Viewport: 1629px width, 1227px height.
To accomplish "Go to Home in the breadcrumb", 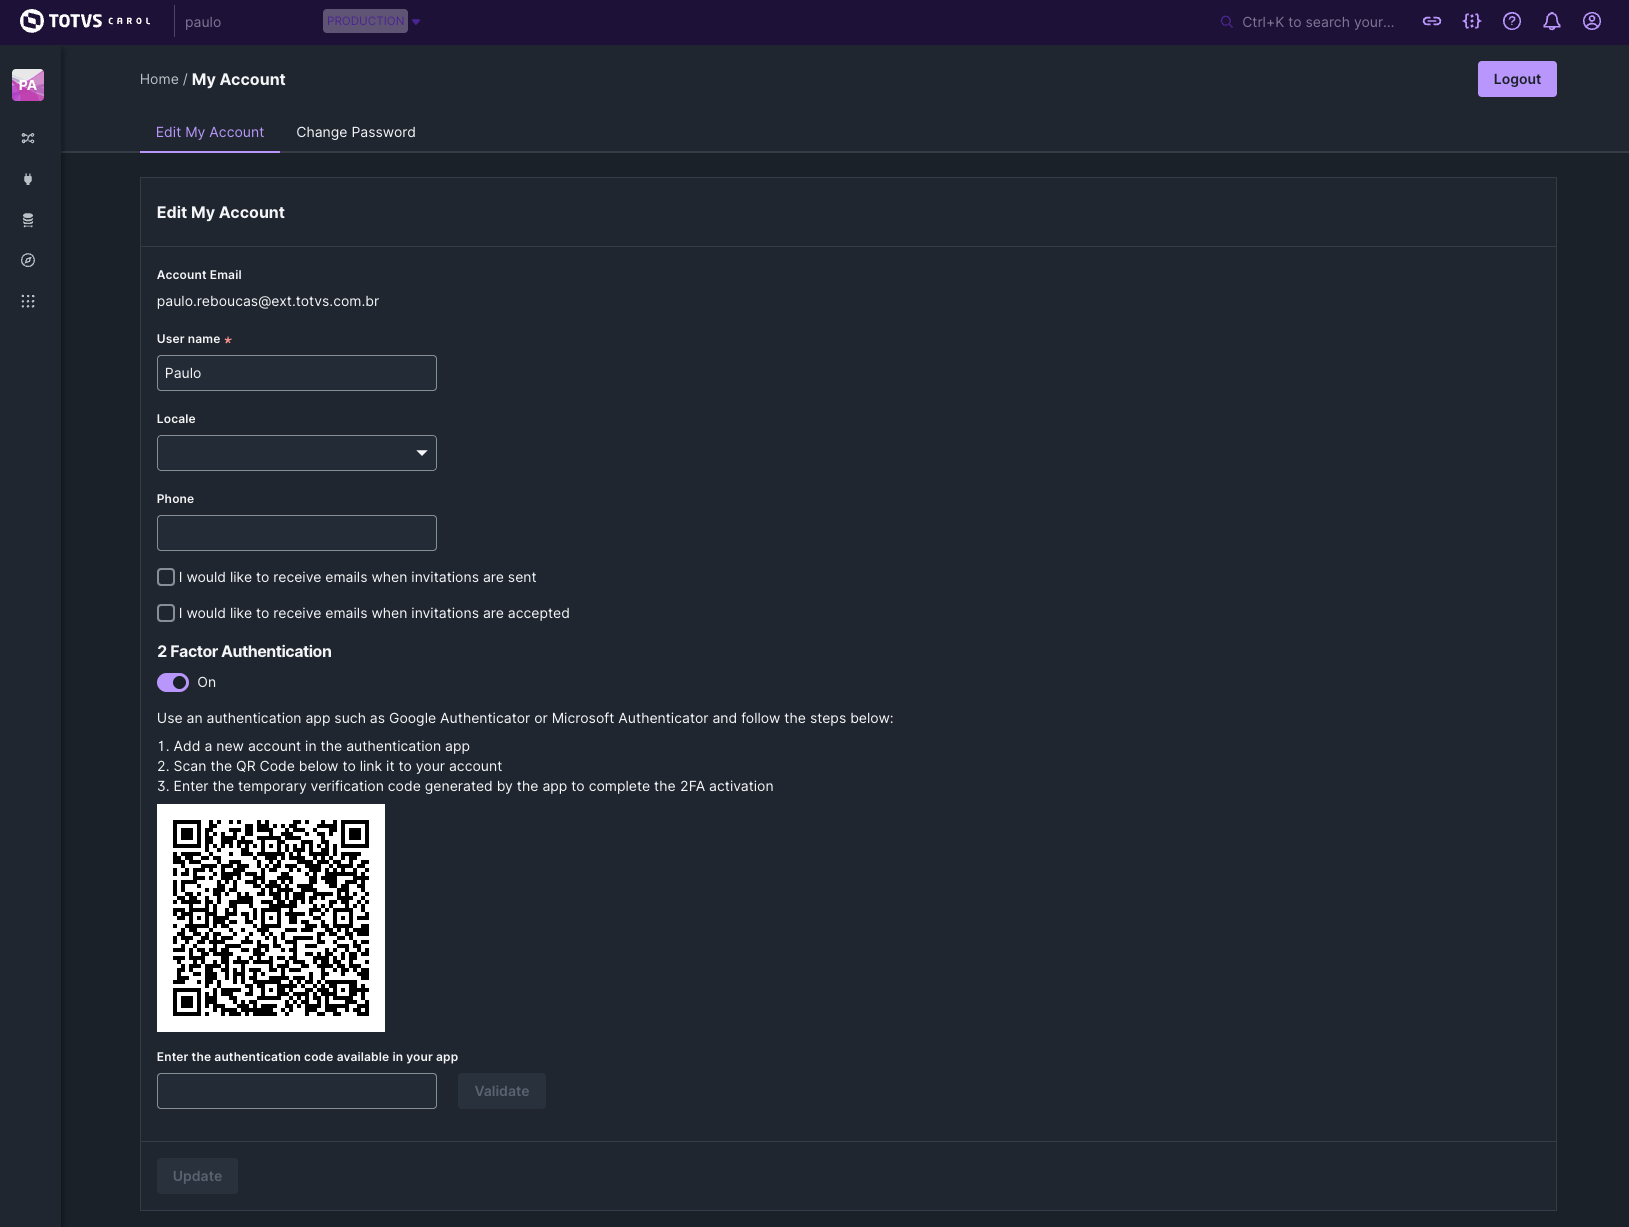I will click(x=159, y=79).
